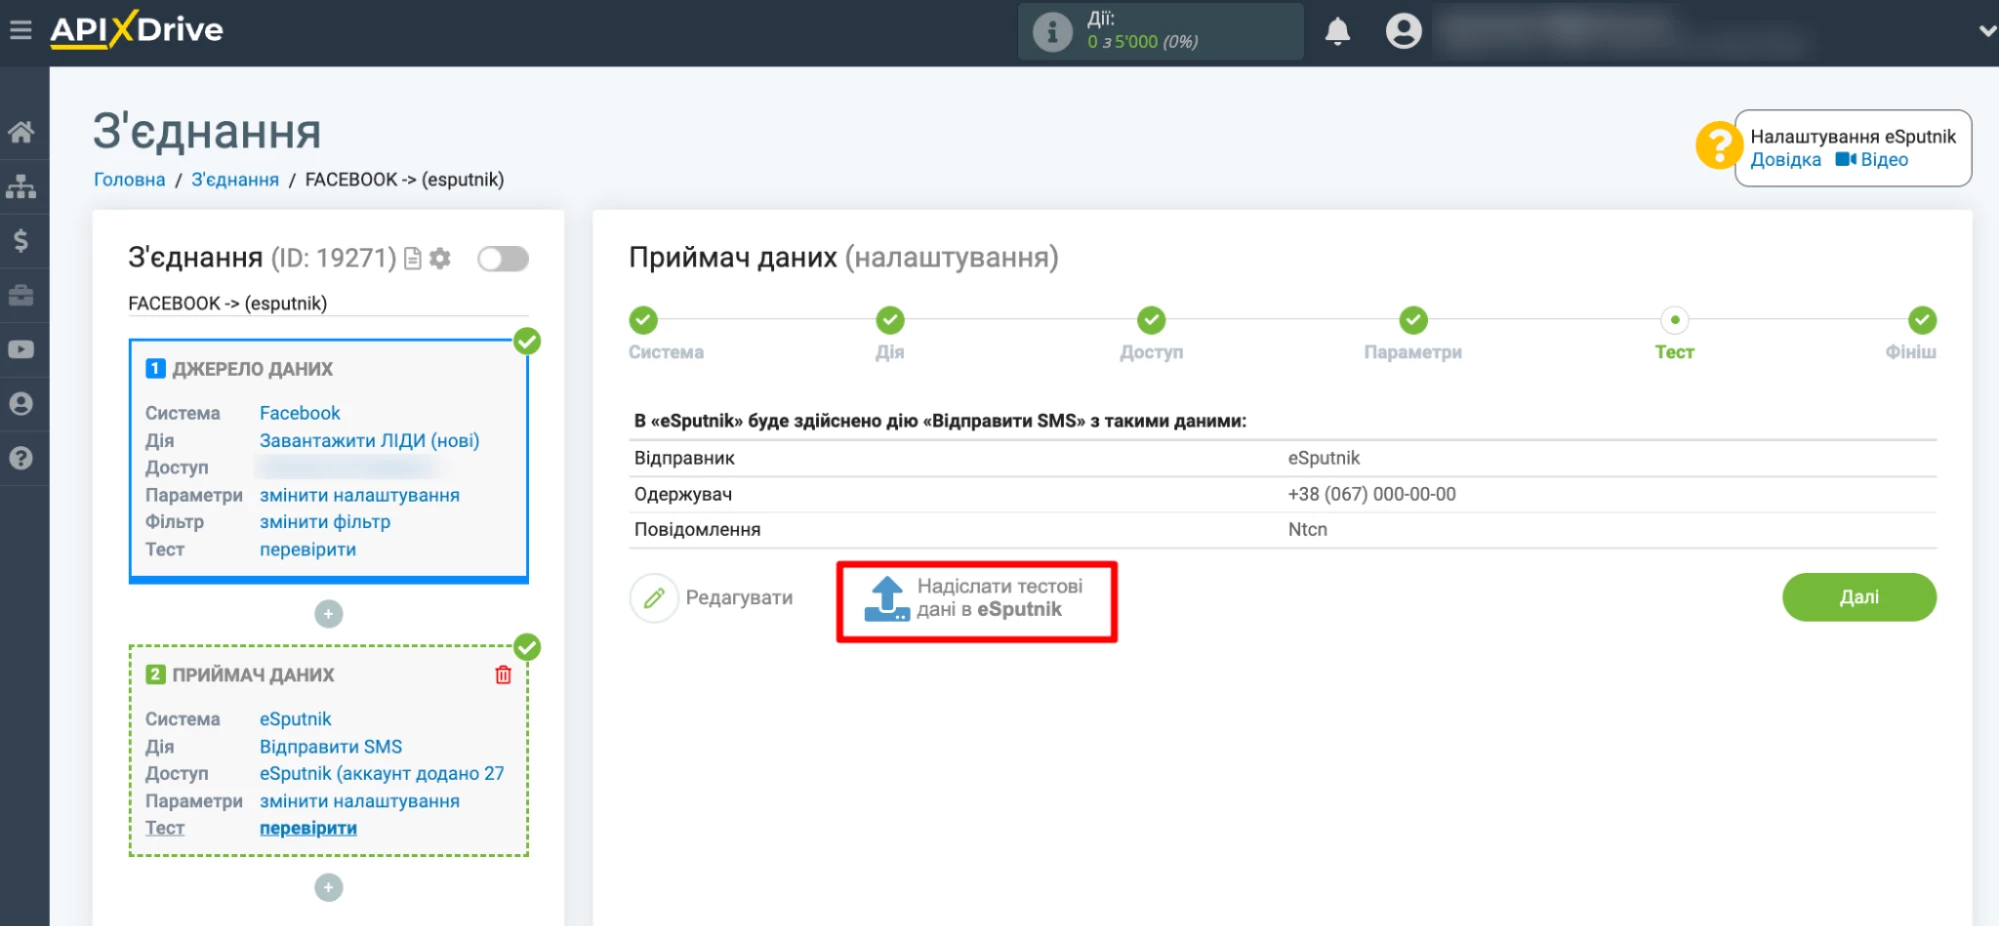Screen dimensions: 1999x927
Task: Open the briefcase sidebar icon
Action: tap(21, 295)
